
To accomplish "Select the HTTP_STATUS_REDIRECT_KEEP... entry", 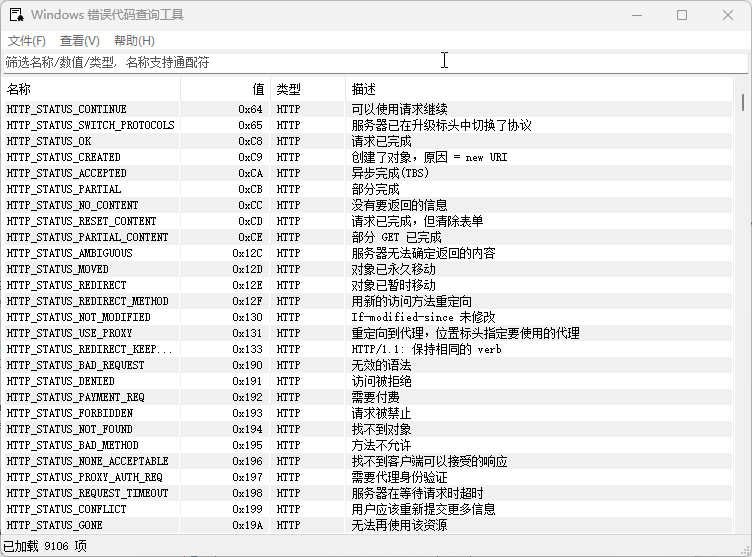I will (x=368, y=349).
